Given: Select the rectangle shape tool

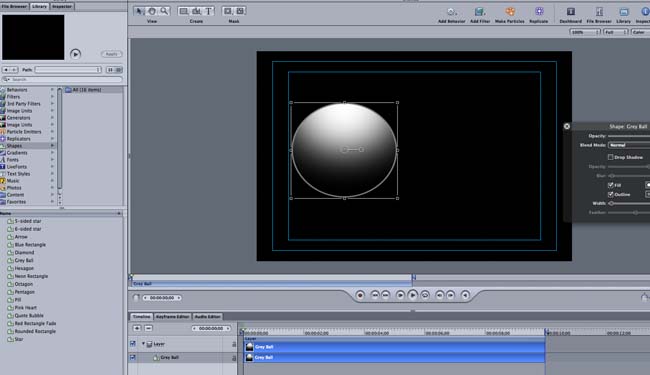Looking at the screenshot, I should (x=184, y=11).
